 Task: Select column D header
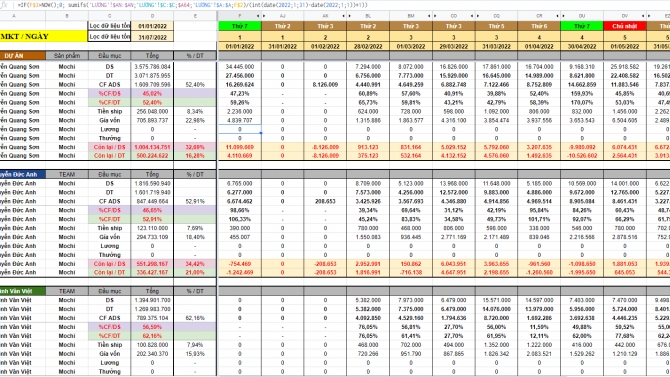click(152, 16)
